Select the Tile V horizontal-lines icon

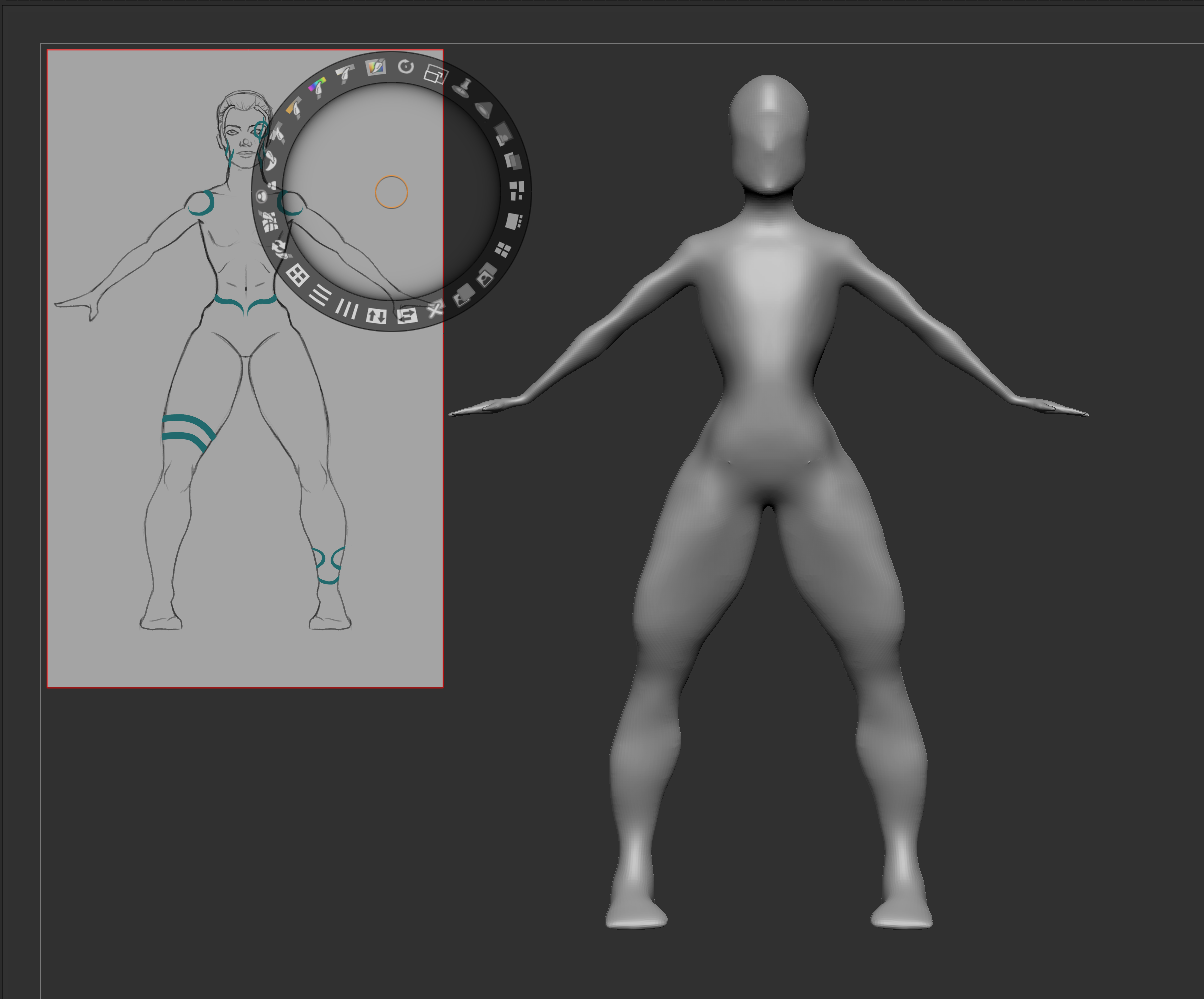(x=320, y=295)
